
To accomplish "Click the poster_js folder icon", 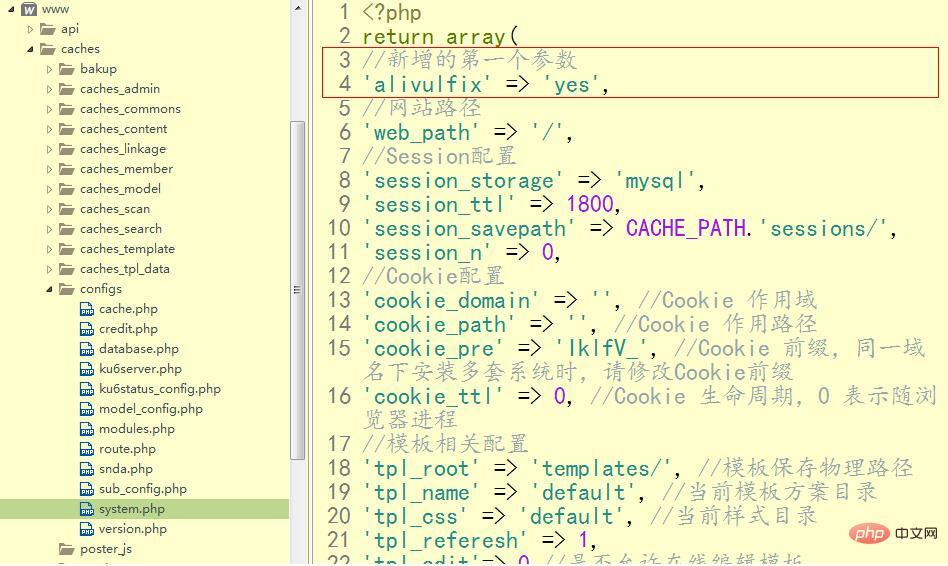I will point(67,548).
